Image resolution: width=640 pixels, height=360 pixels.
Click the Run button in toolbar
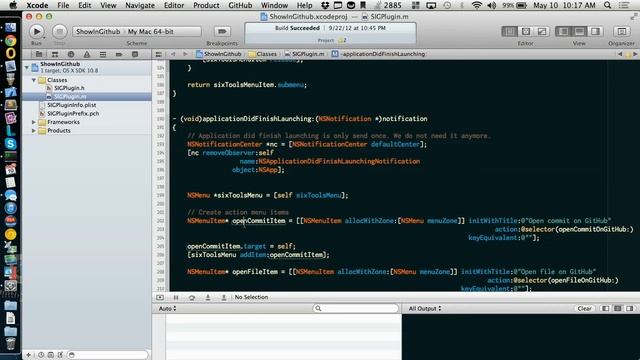(36, 31)
